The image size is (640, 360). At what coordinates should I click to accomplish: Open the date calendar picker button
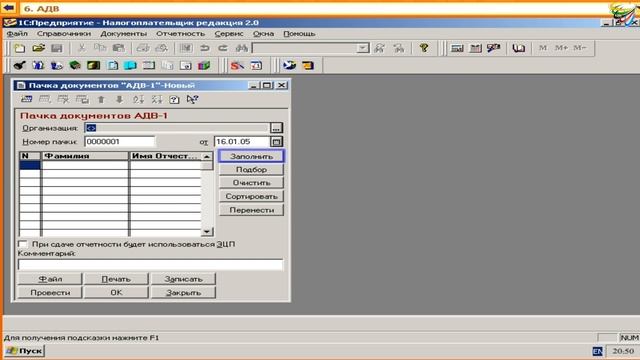pos(276,142)
